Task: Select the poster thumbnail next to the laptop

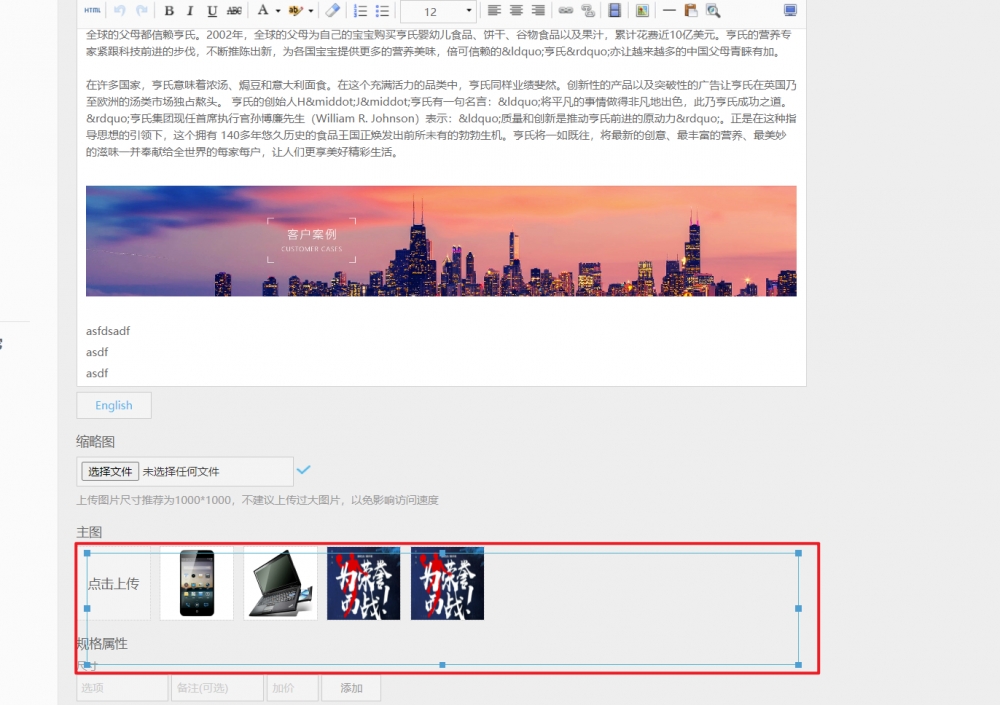Action: click(364, 583)
